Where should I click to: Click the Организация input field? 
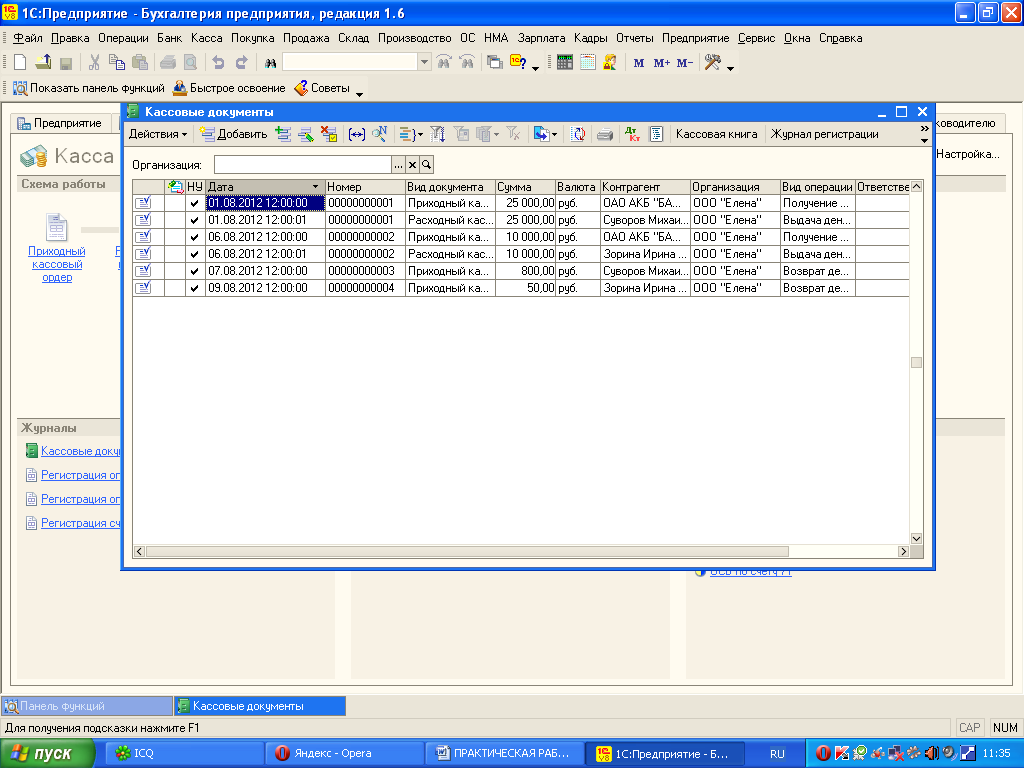tap(302, 165)
